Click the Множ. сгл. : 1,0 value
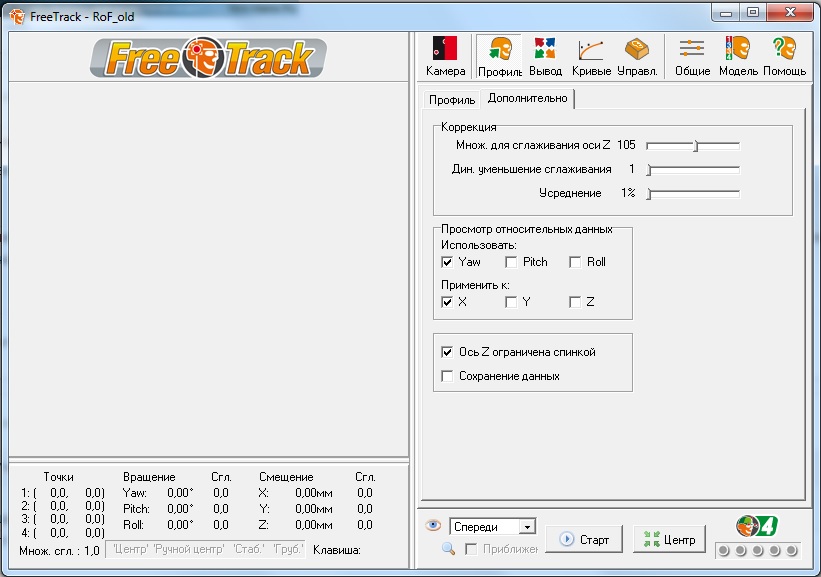 [x=59, y=550]
